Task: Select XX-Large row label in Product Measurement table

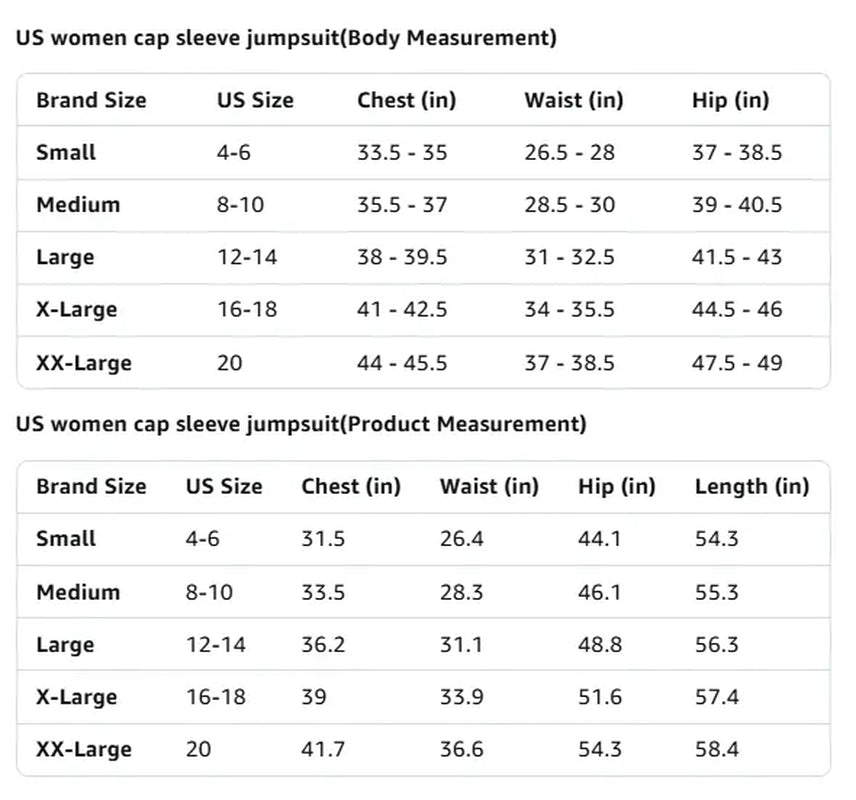Action: coord(84,749)
